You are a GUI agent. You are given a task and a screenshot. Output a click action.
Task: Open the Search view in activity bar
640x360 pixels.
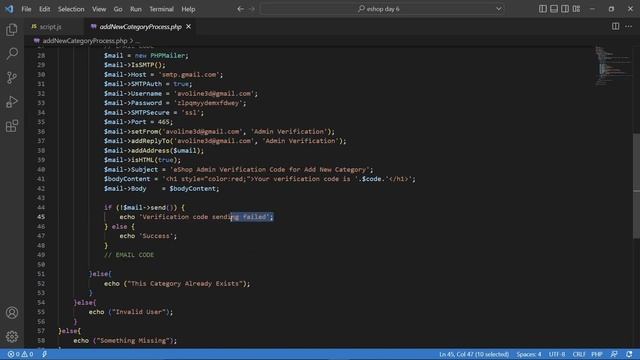(12, 53)
